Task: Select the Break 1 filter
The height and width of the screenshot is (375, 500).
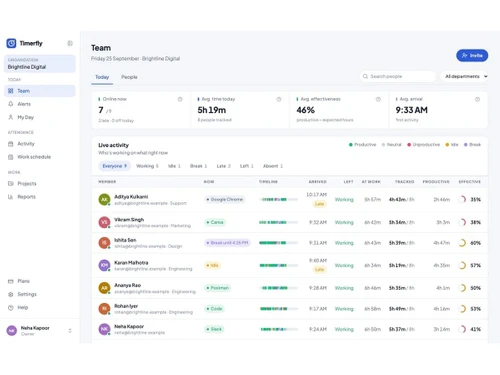Action: point(199,166)
